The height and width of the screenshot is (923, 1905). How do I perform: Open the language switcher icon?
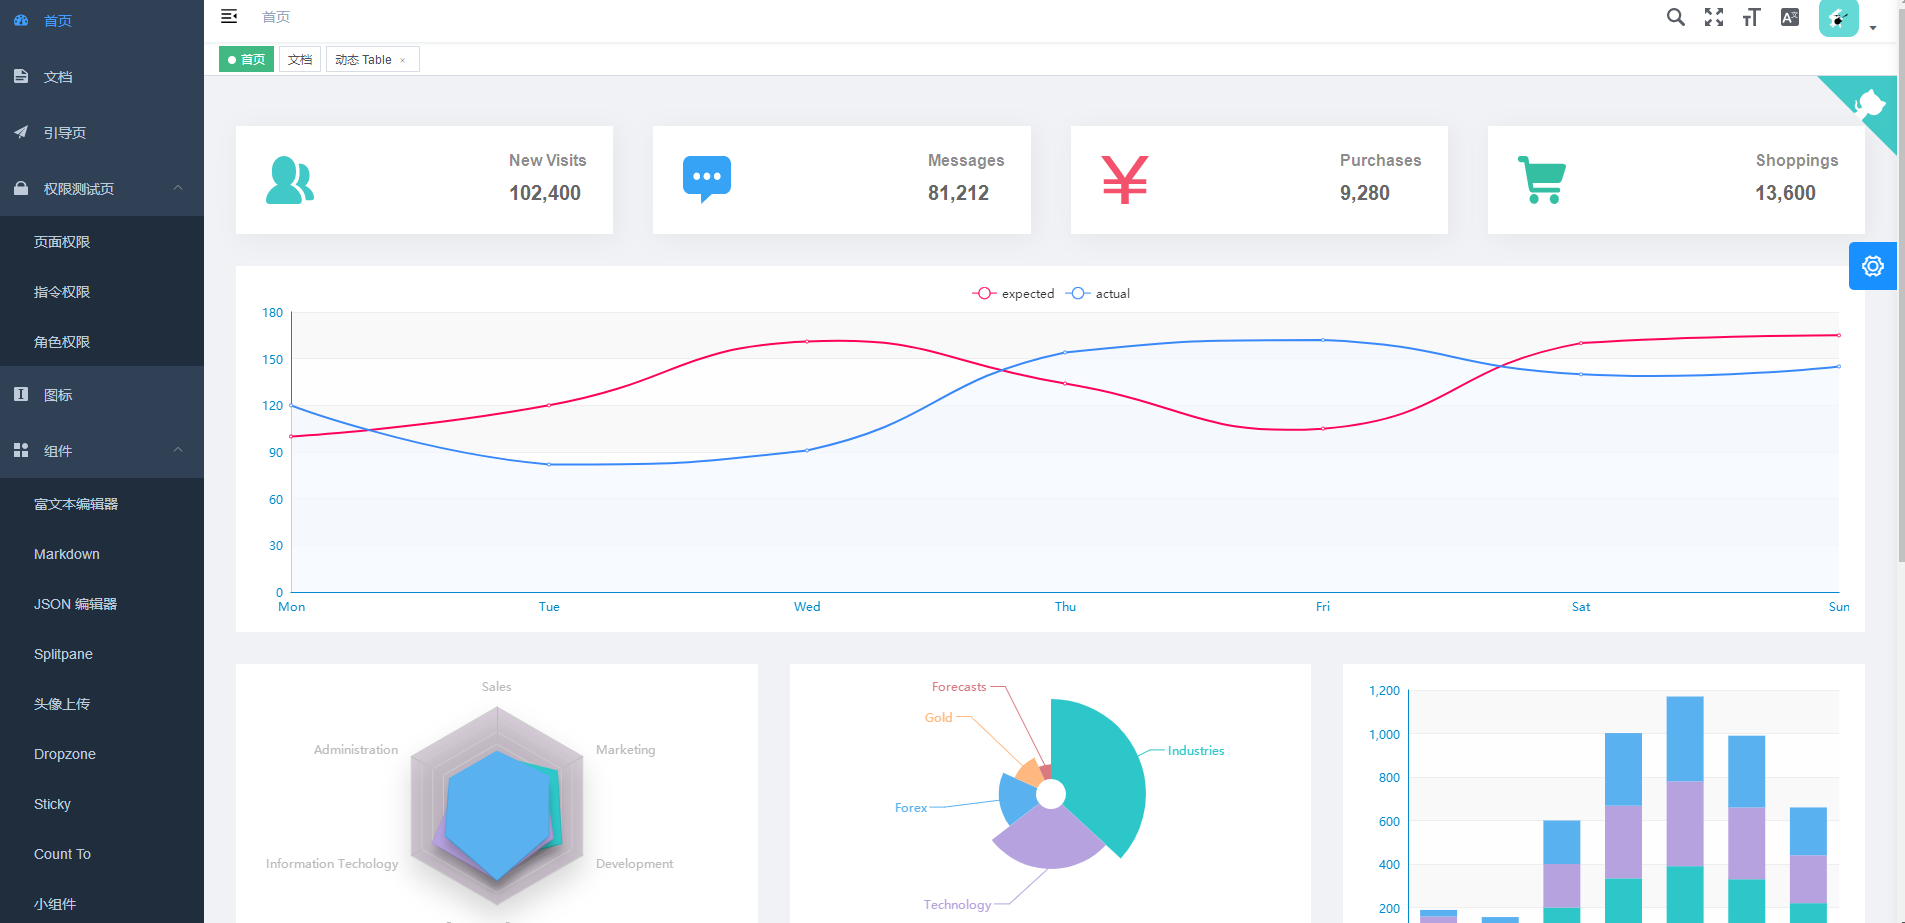1790,17
